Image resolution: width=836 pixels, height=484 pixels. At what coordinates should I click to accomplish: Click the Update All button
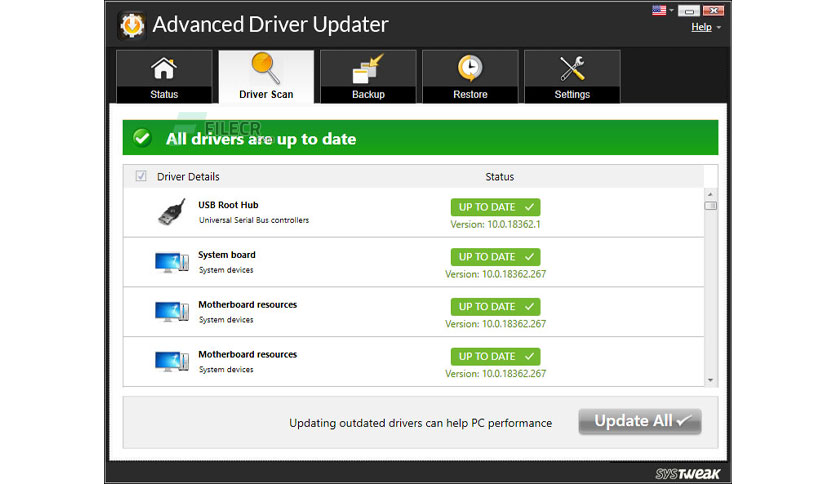(640, 421)
